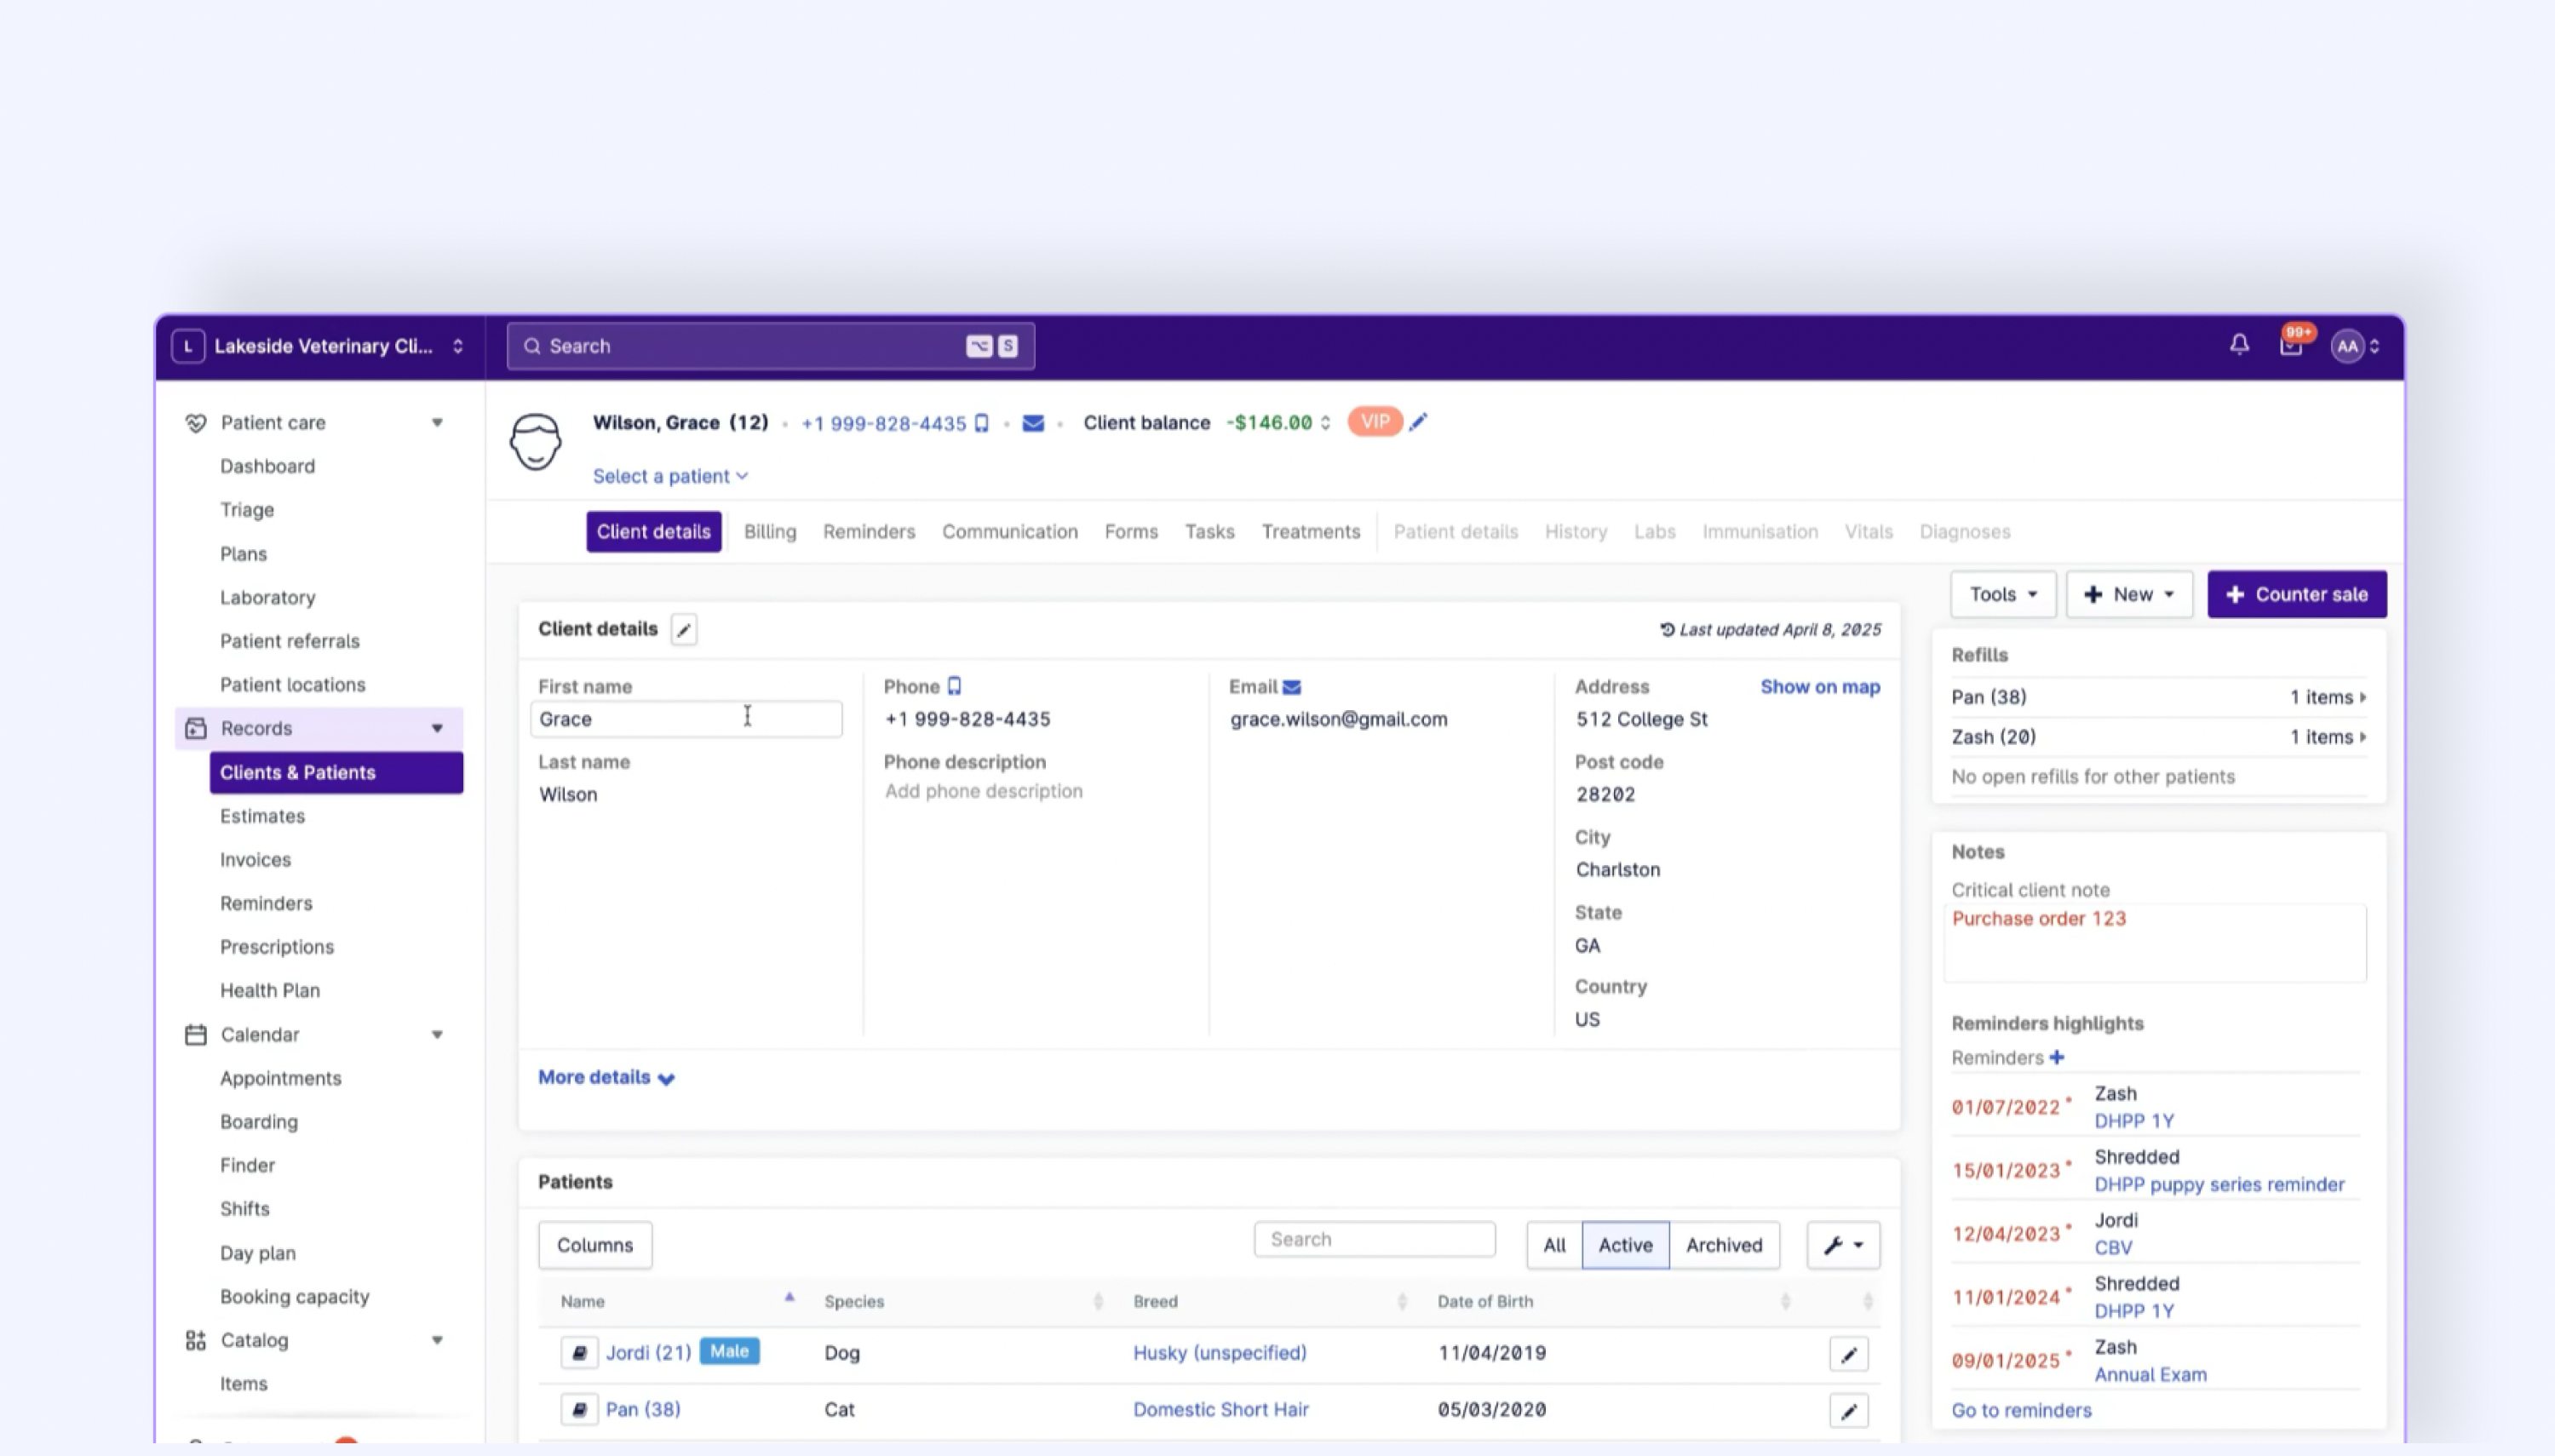The height and width of the screenshot is (1456, 2555).
Task: Click the pencil icon next to VIP tag
Action: pyautogui.click(x=1418, y=422)
